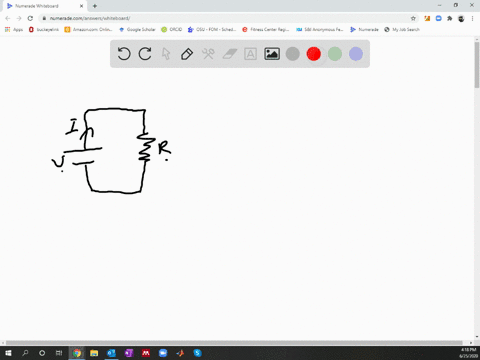Click the undo arrow in whiteboard toolbar
This screenshot has height=360, width=480.
pos(124,54)
